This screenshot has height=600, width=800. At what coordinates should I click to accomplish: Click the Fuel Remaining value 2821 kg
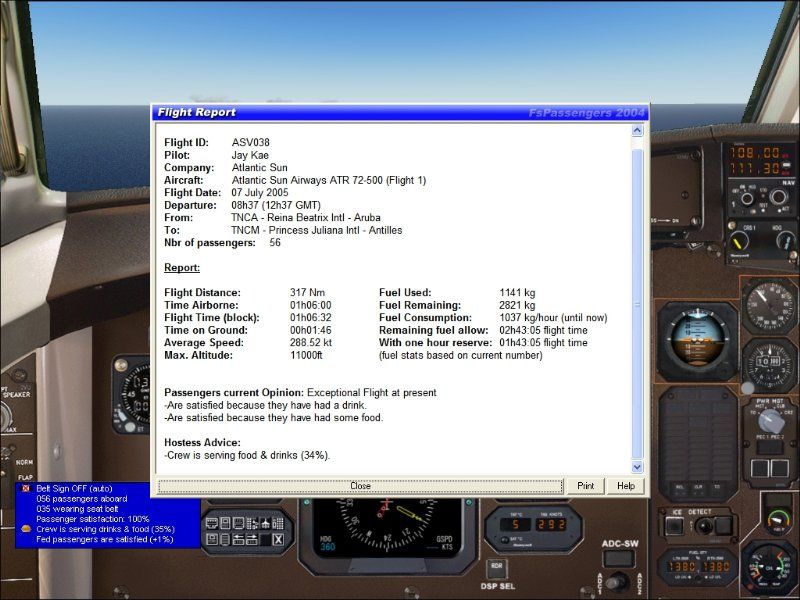pyautogui.click(x=517, y=305)
